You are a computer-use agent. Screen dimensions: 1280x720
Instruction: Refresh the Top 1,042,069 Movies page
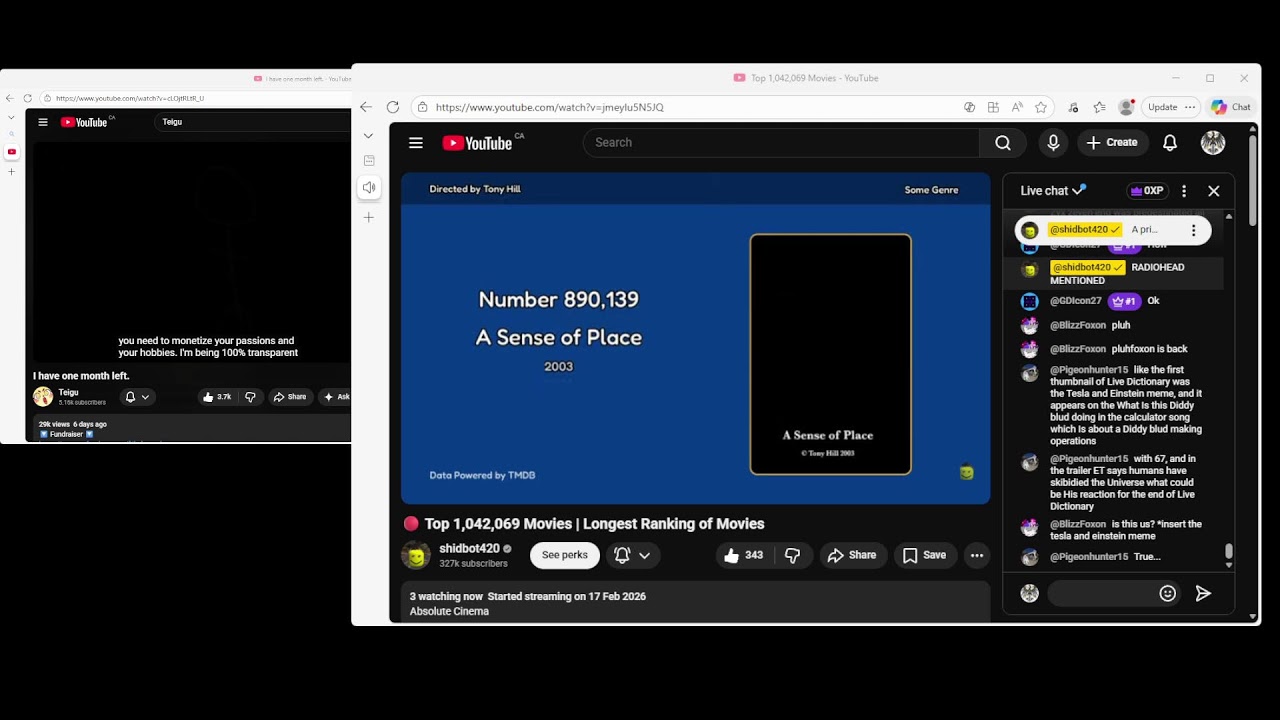tap(392, 107)
